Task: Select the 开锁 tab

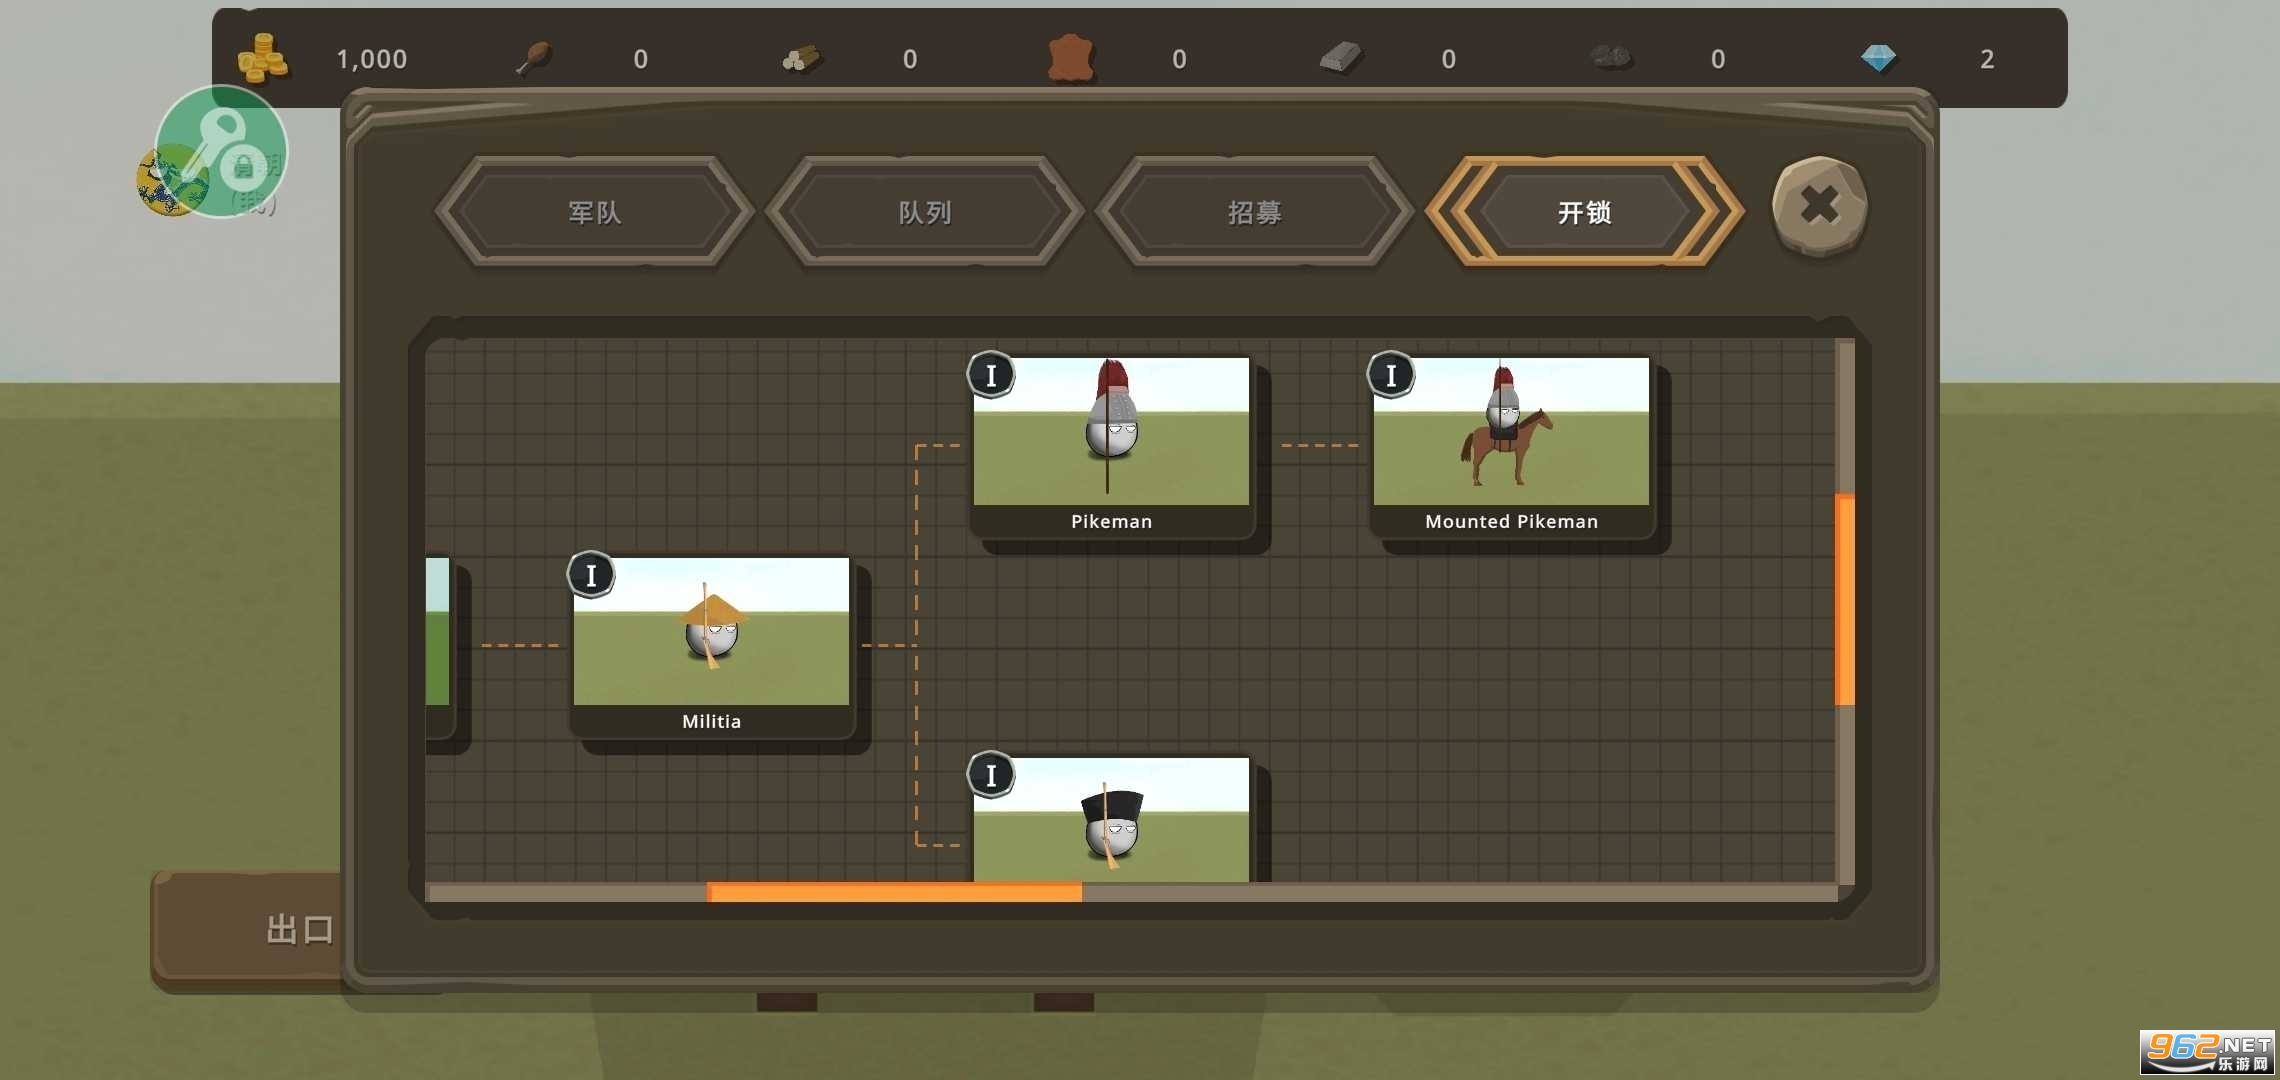Action: (x=1584, y=212)
